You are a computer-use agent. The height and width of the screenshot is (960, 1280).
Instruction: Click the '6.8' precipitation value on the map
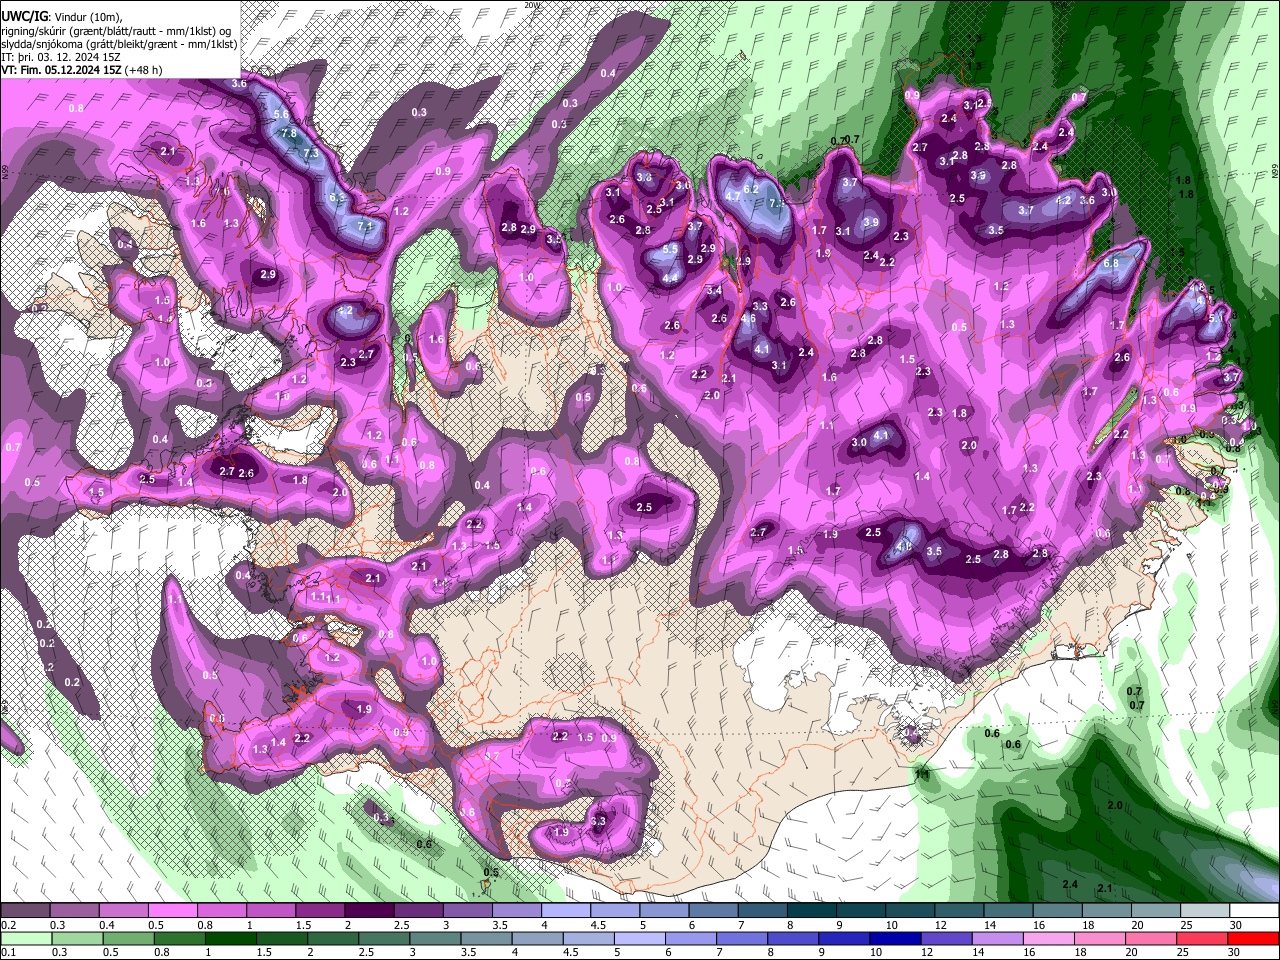point(1110,263)
